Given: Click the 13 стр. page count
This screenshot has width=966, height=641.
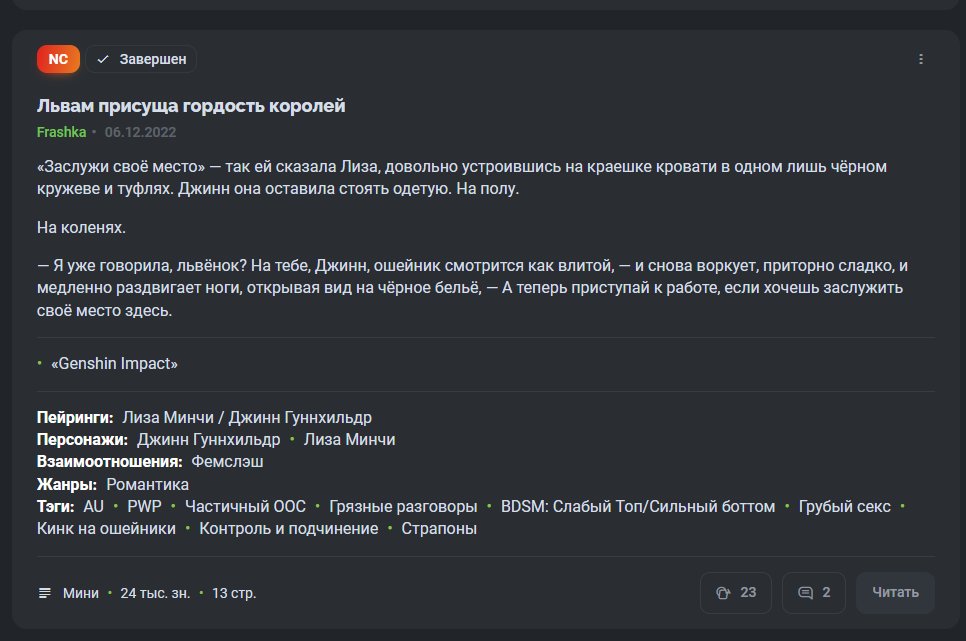Looking at the screenshot, I should tap(234, 593).
